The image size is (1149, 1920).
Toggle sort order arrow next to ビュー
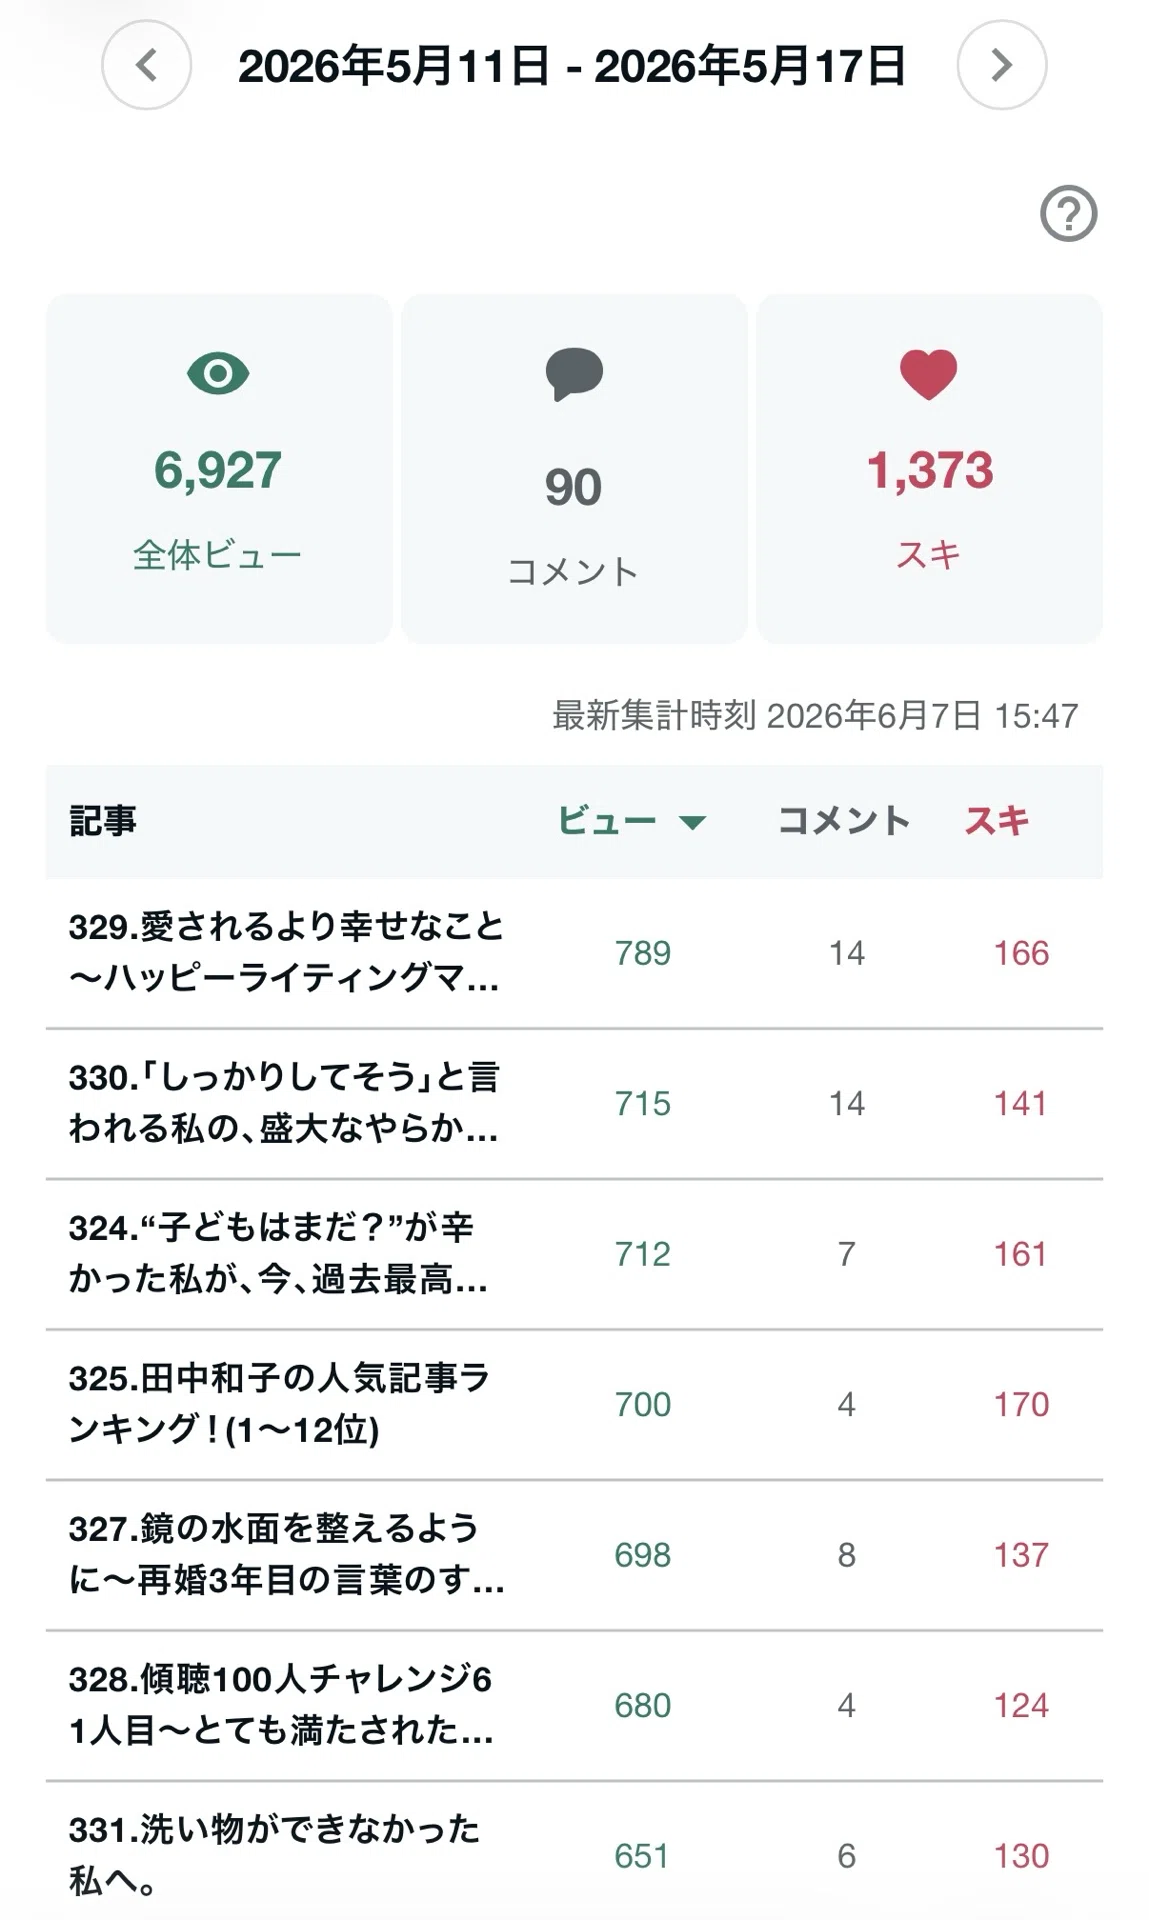692,823
